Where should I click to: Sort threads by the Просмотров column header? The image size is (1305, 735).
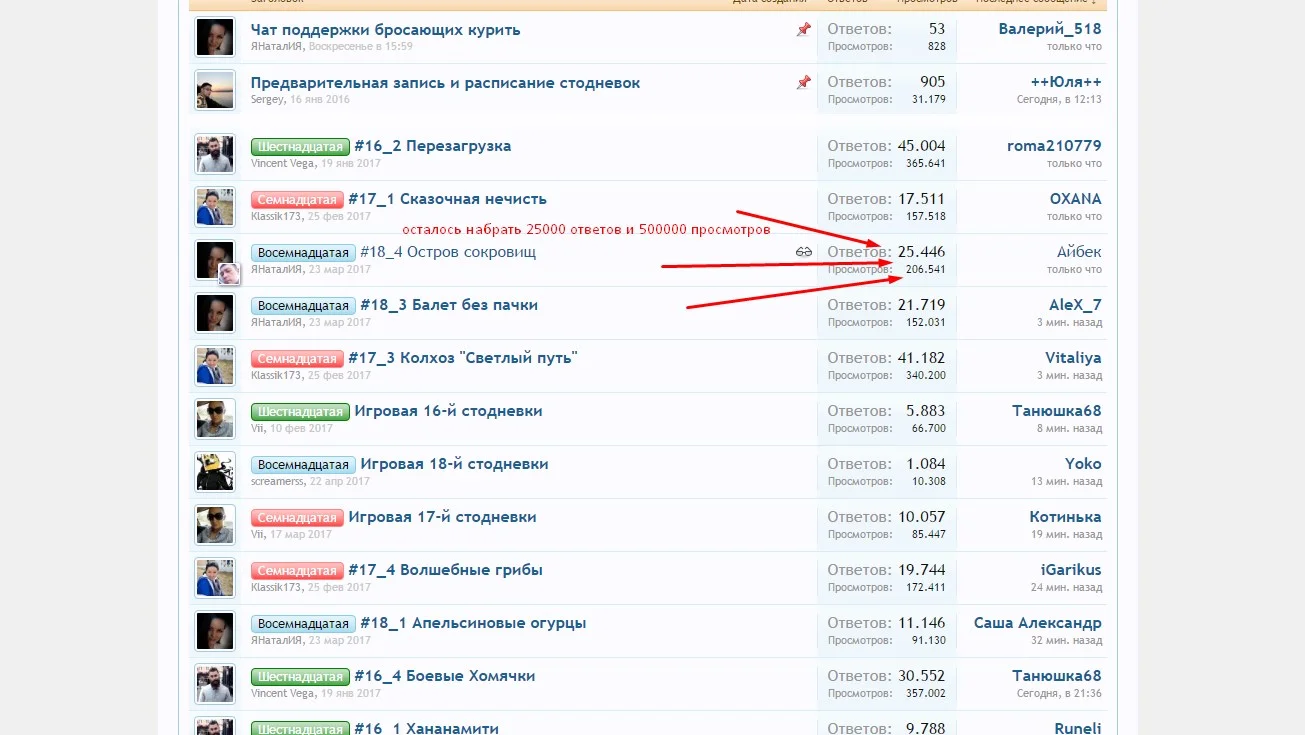pos(930,3)
